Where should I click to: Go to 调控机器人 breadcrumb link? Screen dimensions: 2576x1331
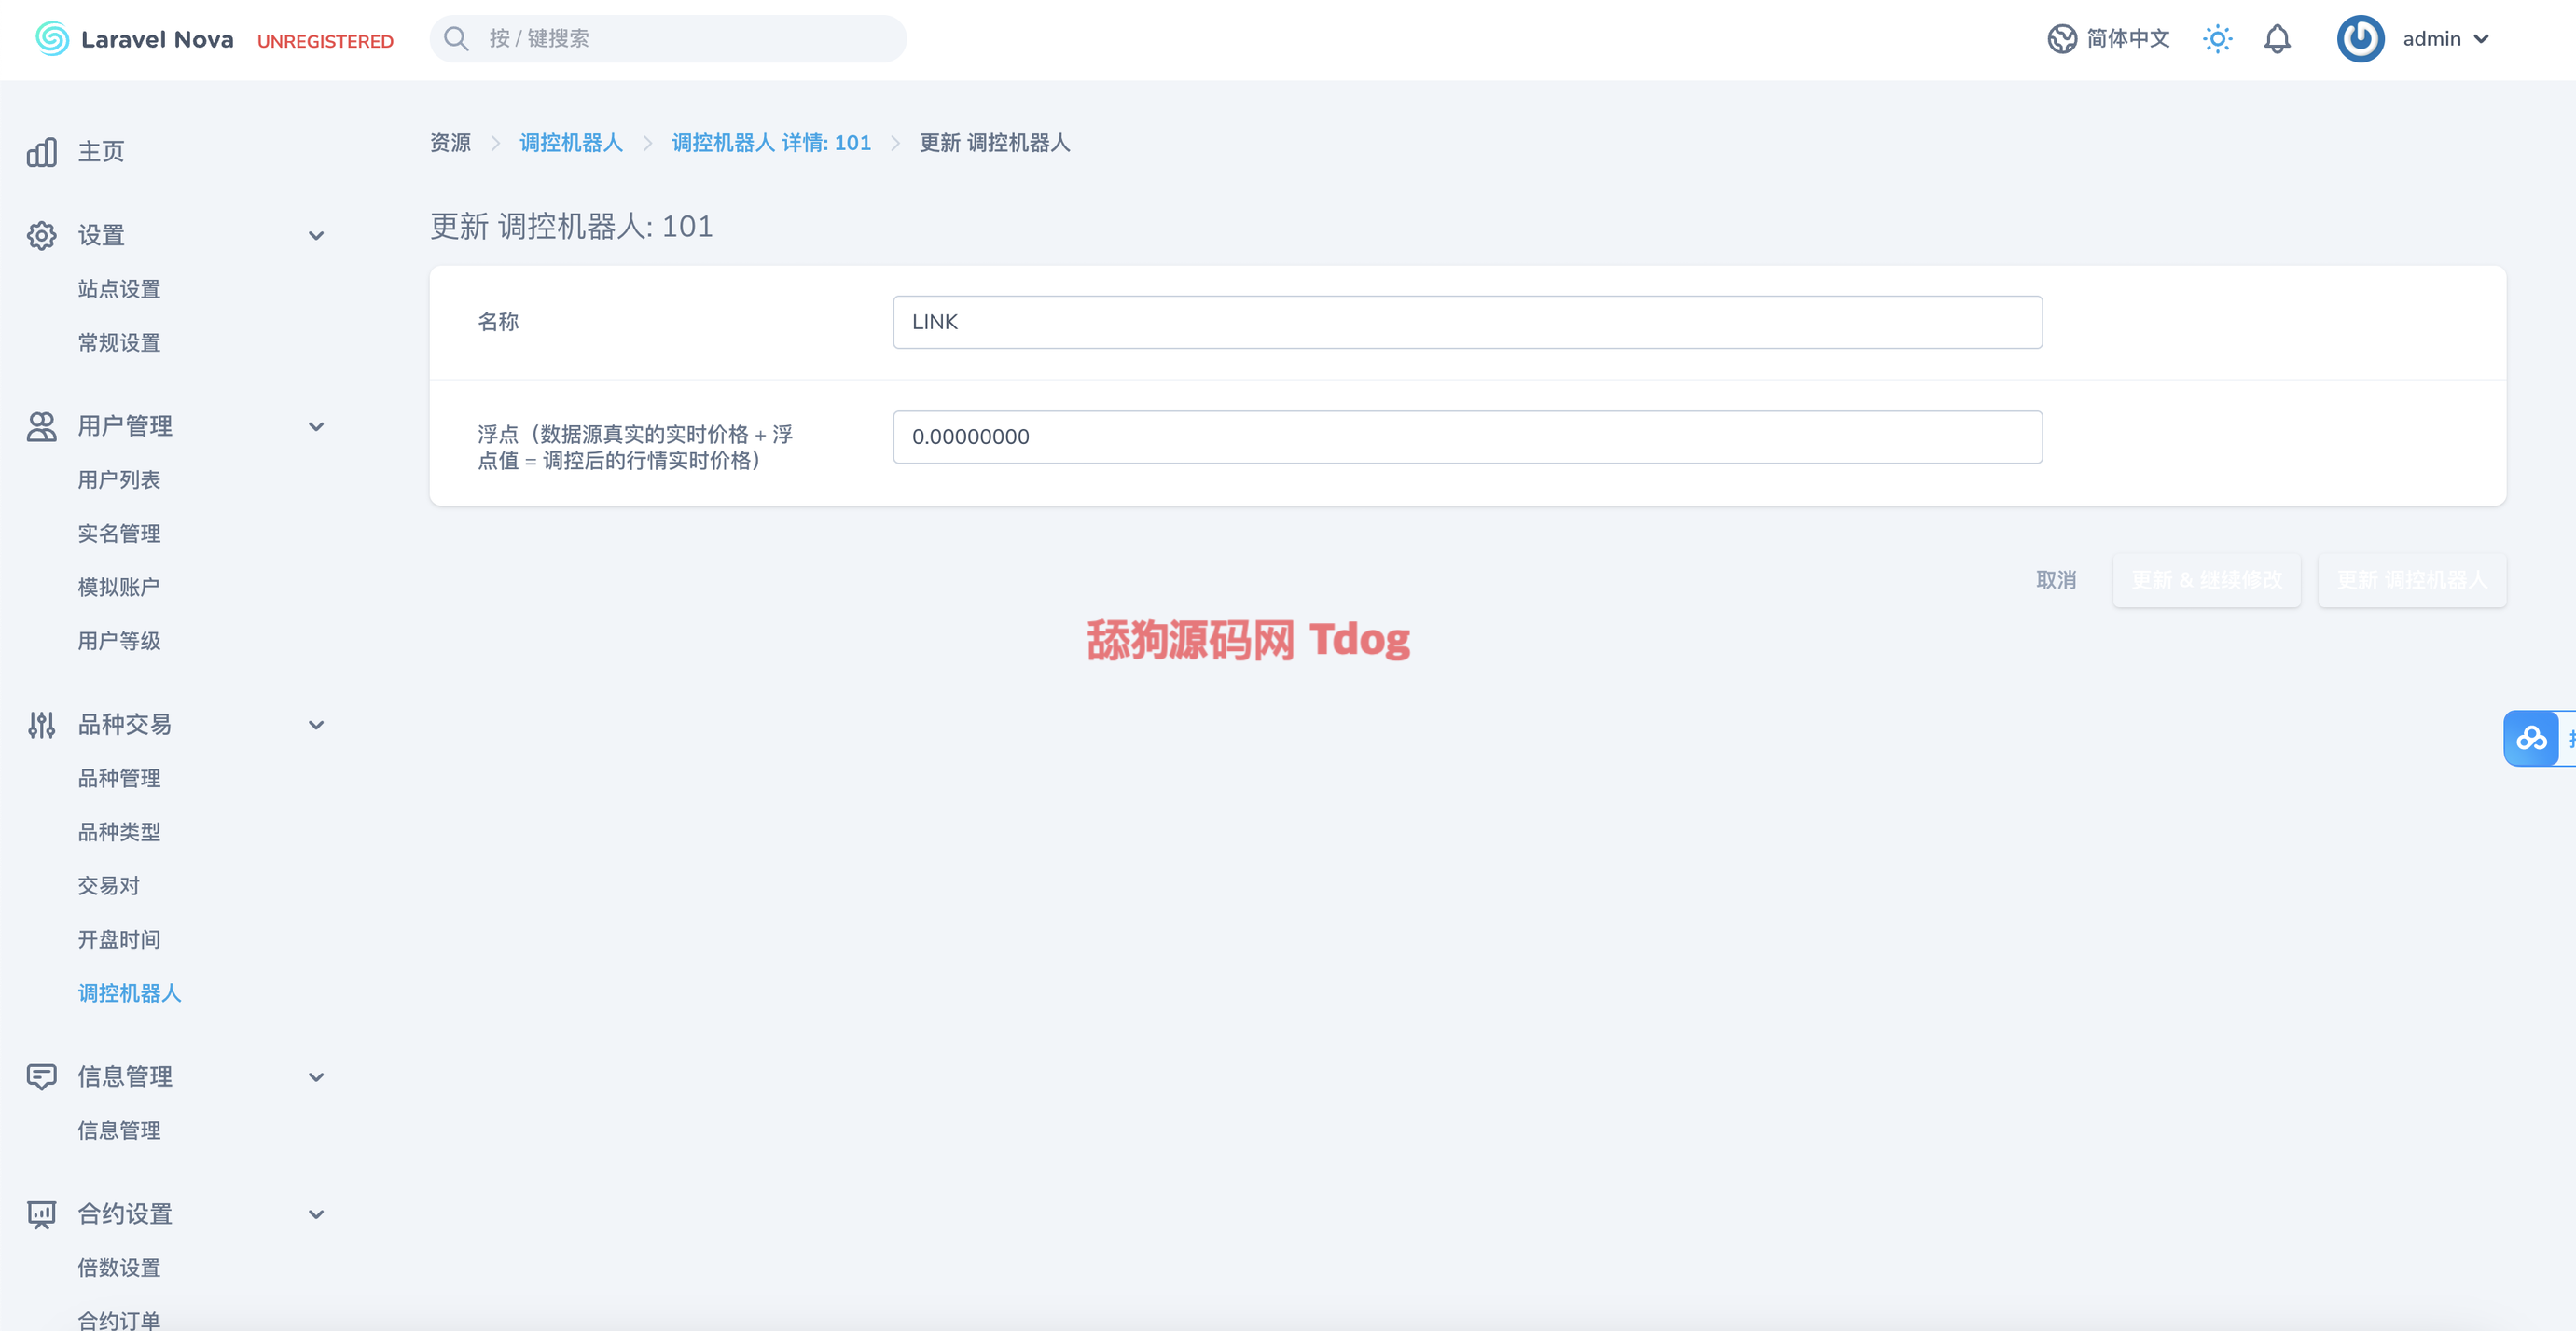[571, 143]
